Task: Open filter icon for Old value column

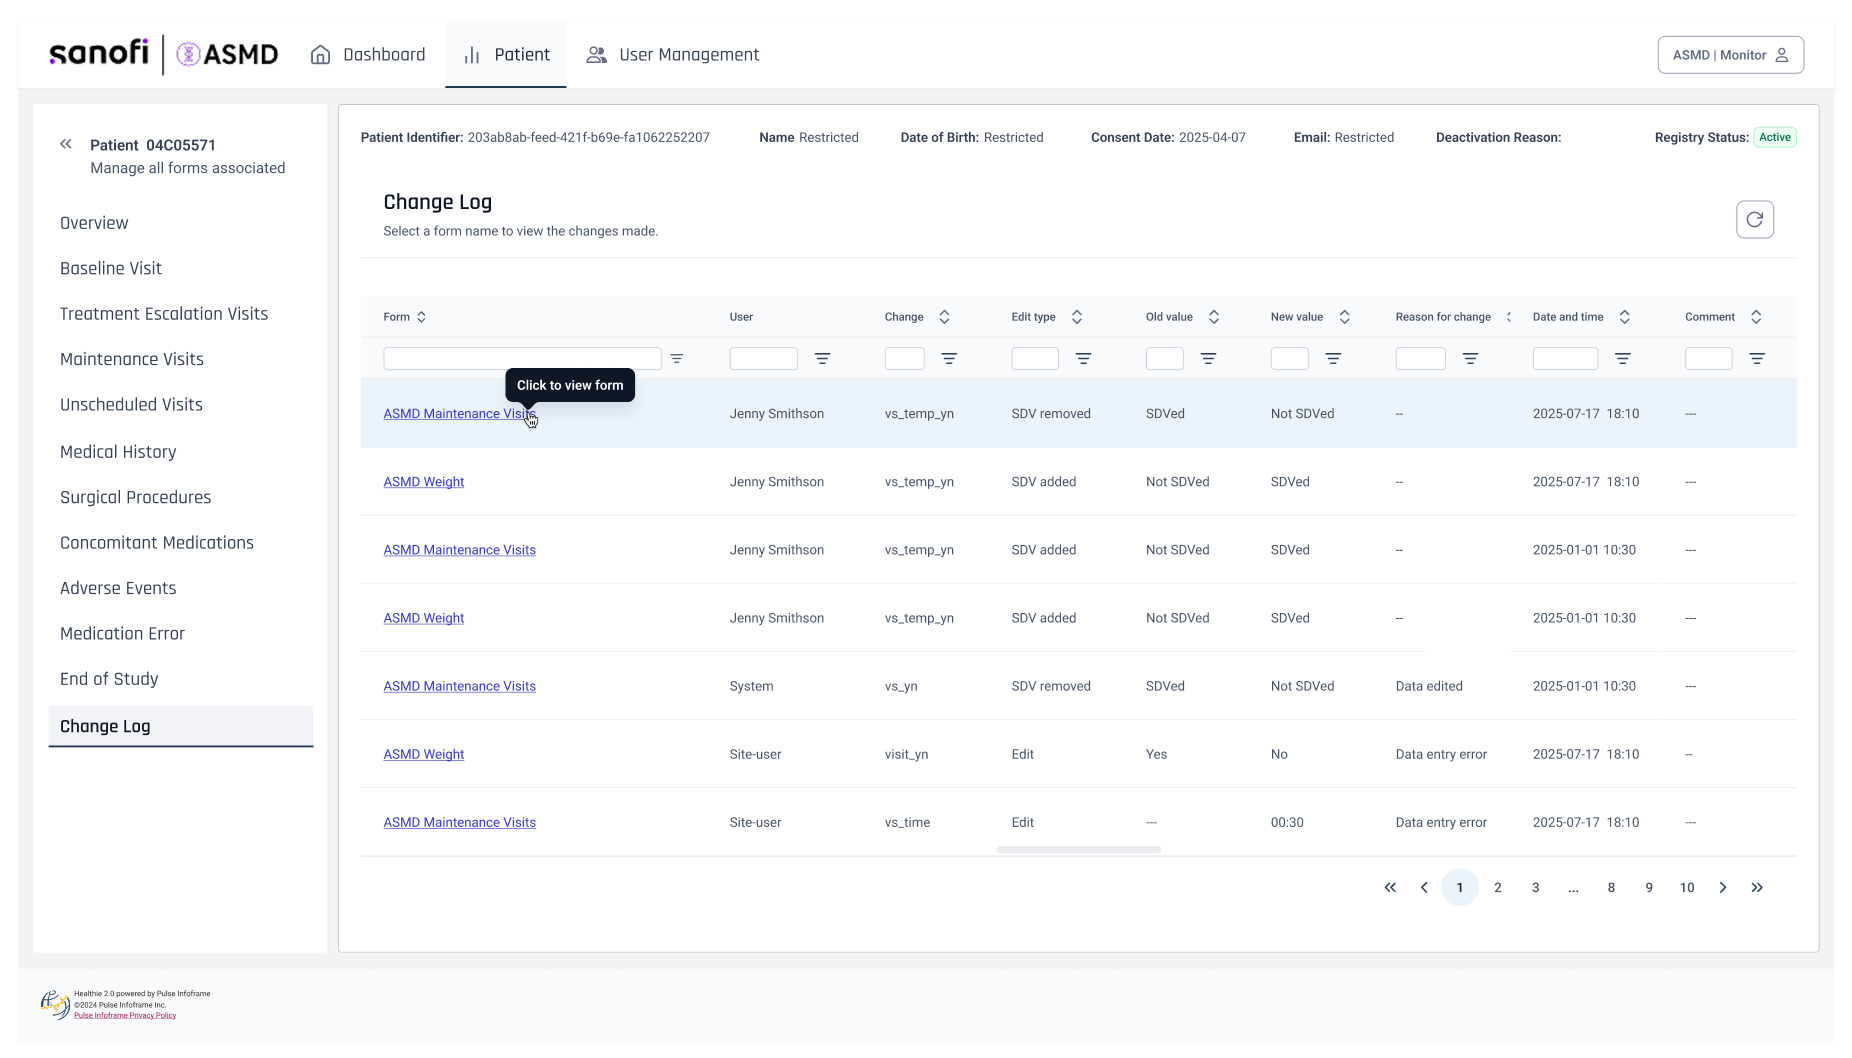Action: (1208, 358)
